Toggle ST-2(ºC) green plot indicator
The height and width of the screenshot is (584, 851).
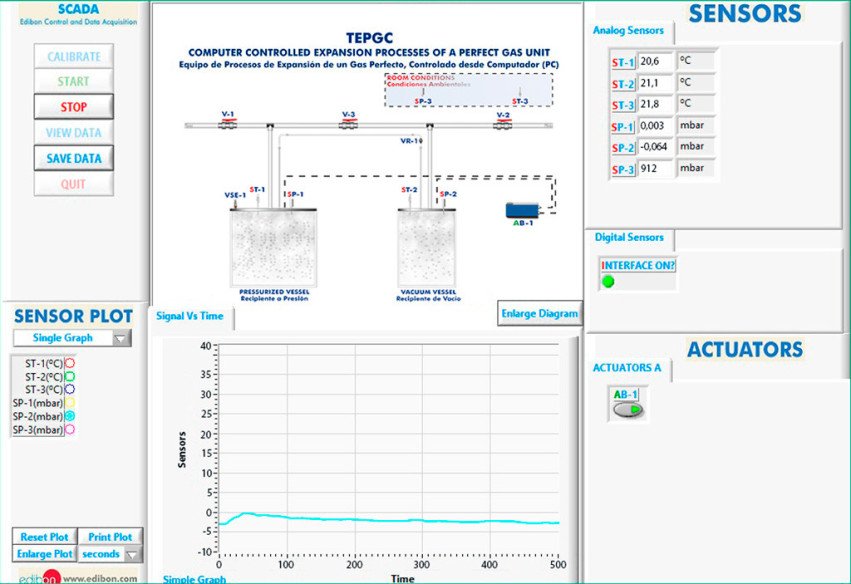pyautogui.click(x=70, y=376)
